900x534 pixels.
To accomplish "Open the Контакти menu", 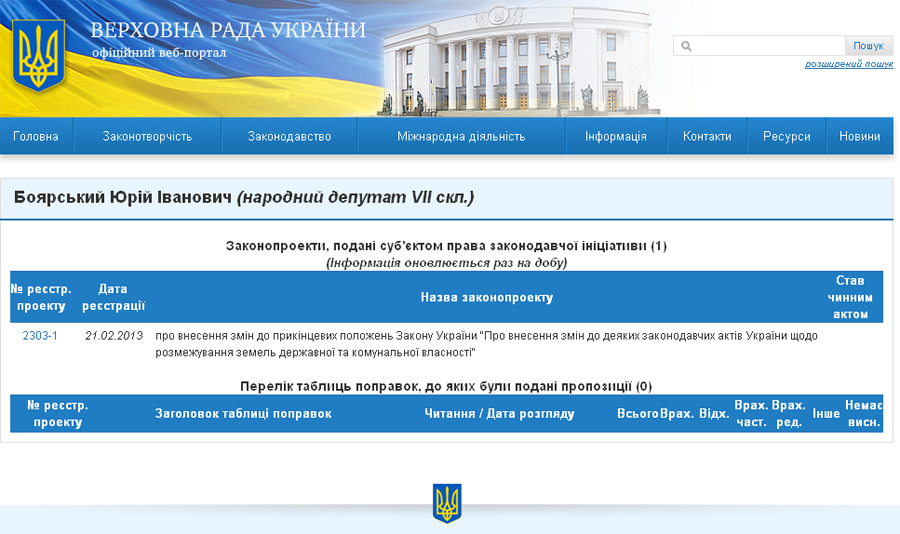I will click(x=707, y=136).
